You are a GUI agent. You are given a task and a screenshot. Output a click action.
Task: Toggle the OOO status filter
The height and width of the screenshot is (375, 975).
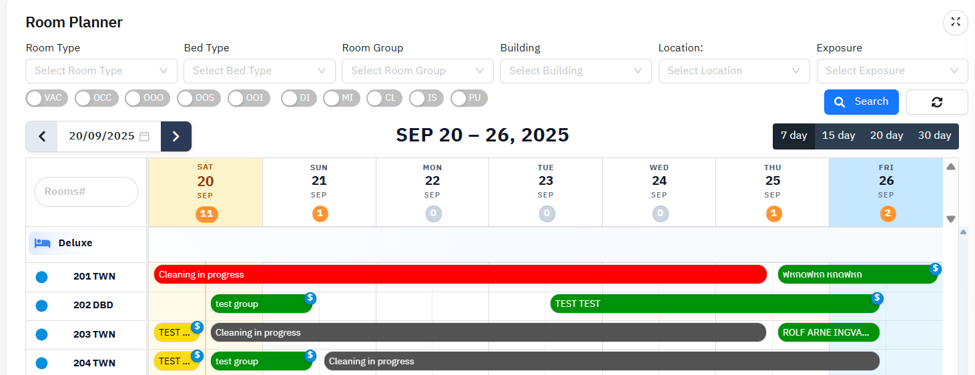(147, 98)
